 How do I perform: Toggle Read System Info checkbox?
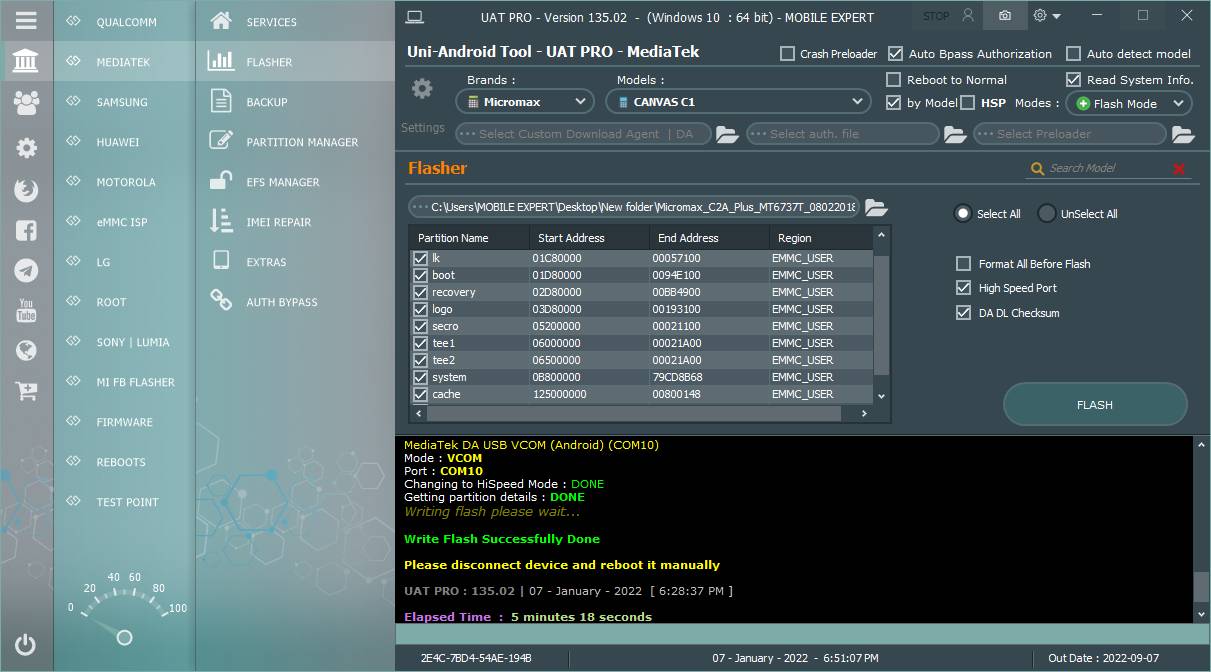[x=1073, y=80]
